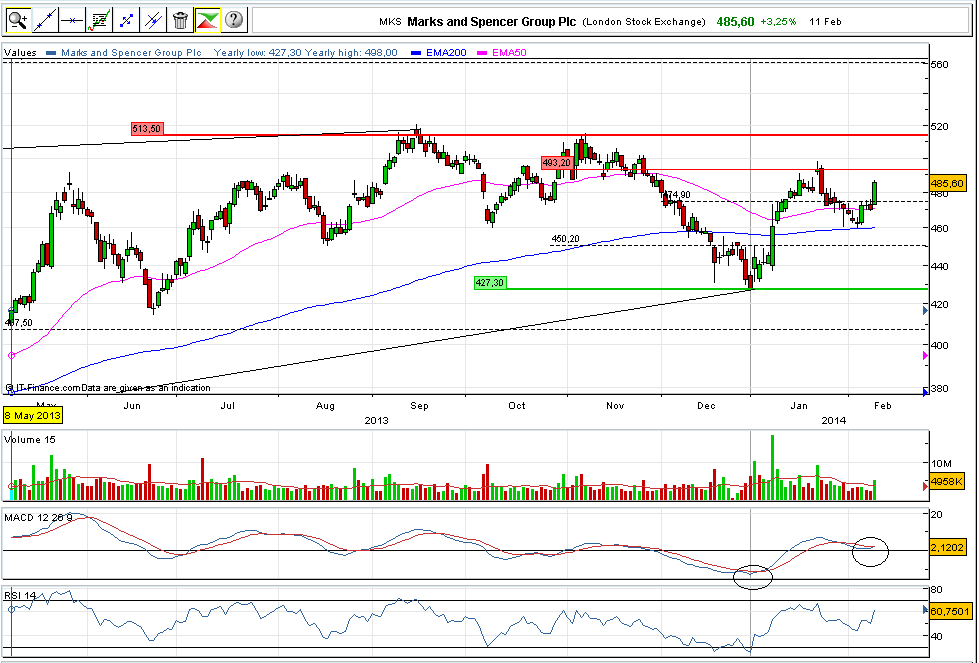Image resolution: width=979 pixels, height=663 pixels.
Task: Click the Values panel label
Action: click(20, 53)
